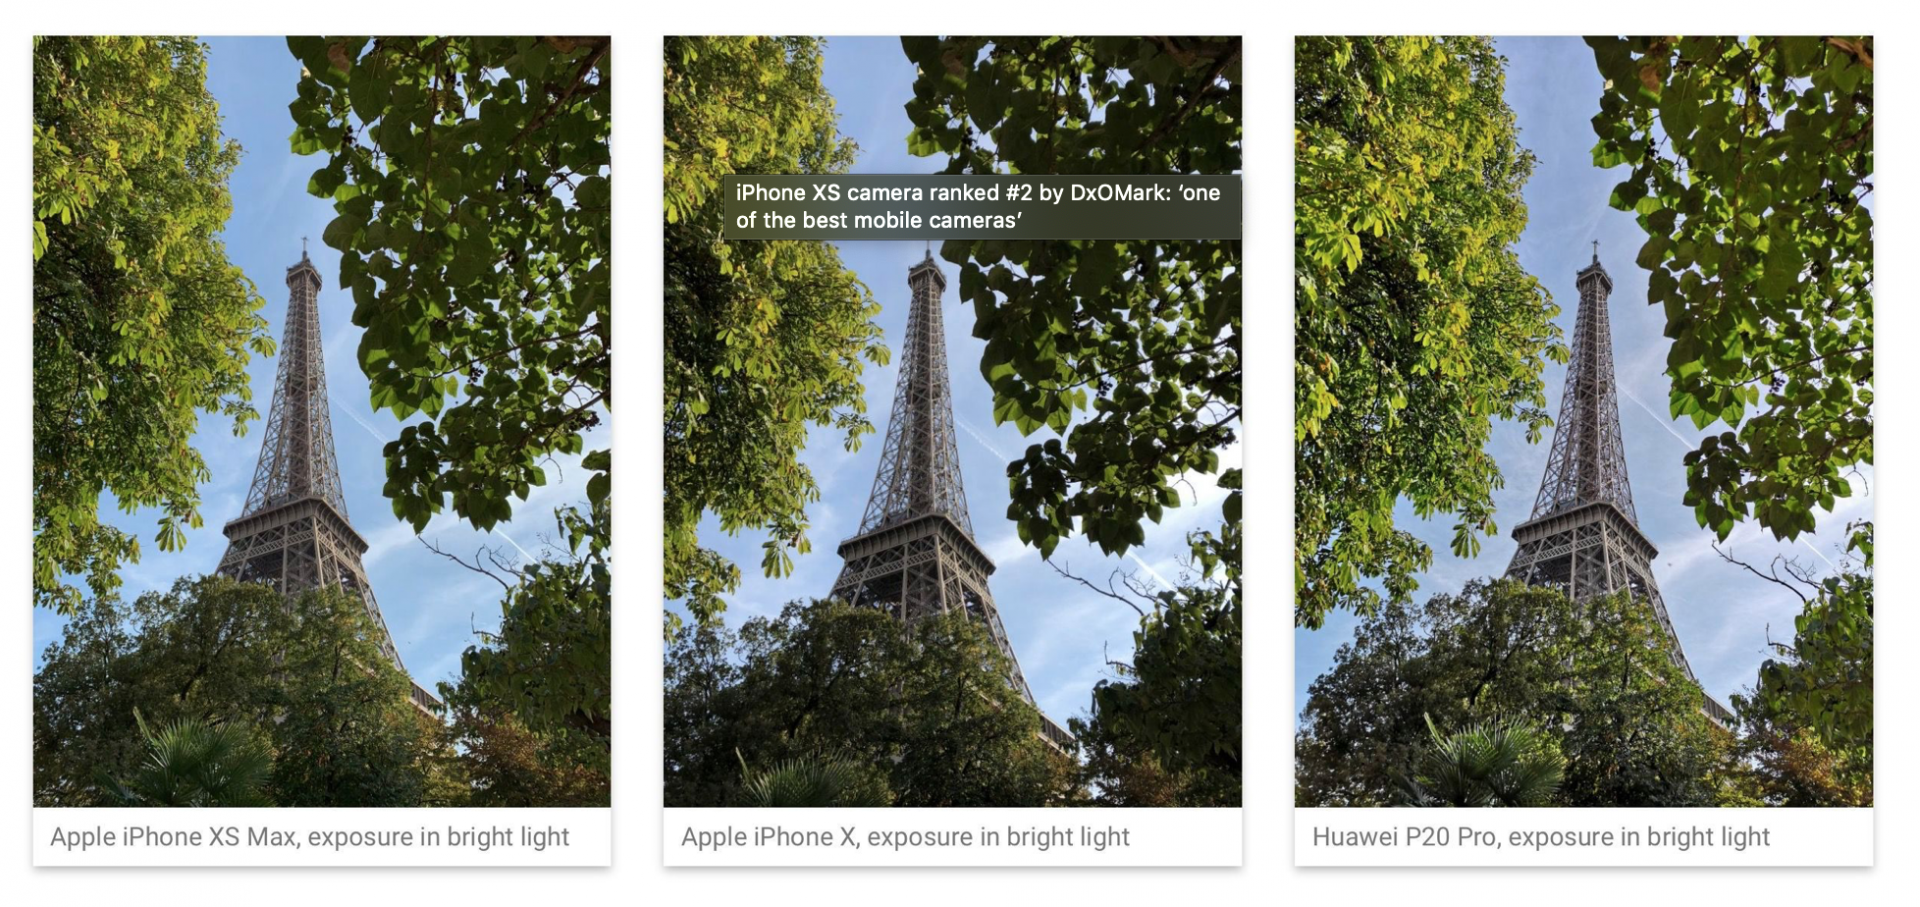Viewport: 1920px width, 907px height.
Task: Open the Apple iPhone X photo
Action: tap(952, 421)
